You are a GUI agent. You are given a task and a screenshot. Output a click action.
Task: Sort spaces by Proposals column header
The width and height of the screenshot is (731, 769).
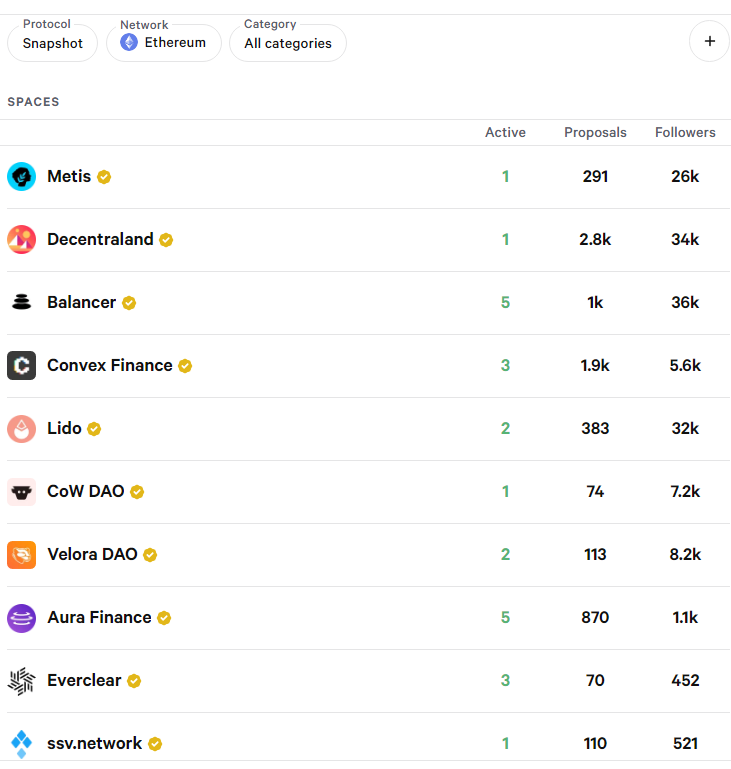[x=595, y=132]
